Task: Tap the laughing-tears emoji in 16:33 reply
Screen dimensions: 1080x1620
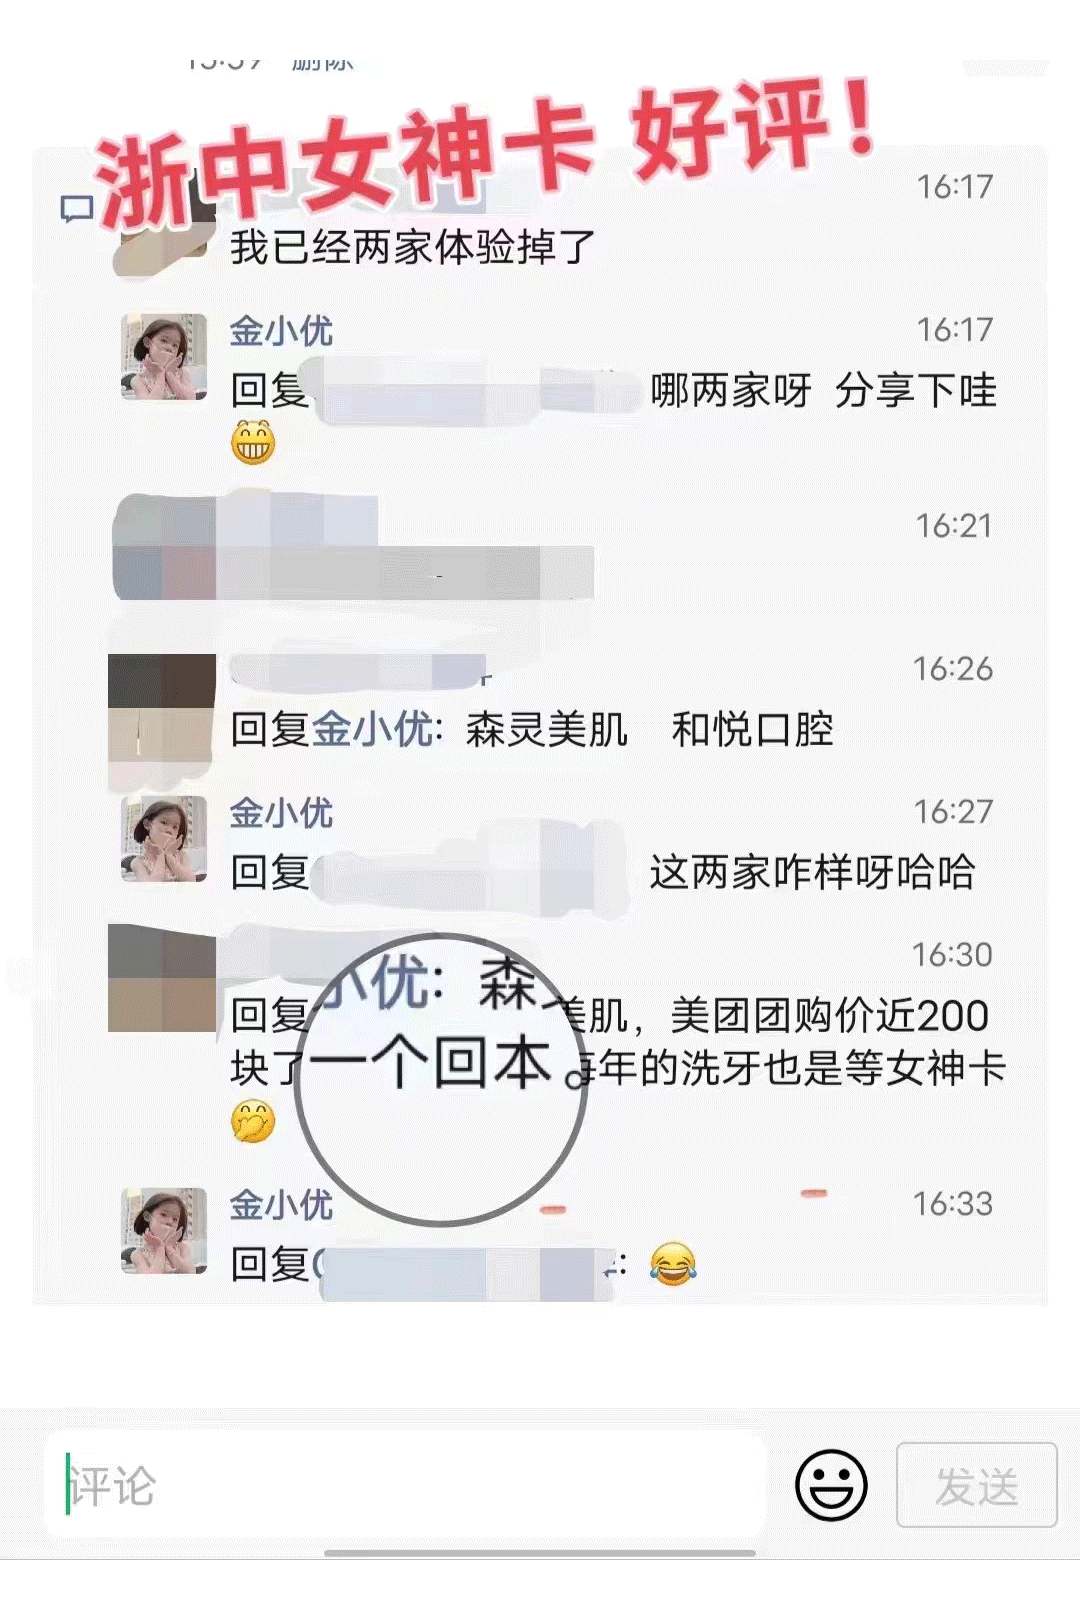Action: pyautogui.click(x=673, y=1264)
